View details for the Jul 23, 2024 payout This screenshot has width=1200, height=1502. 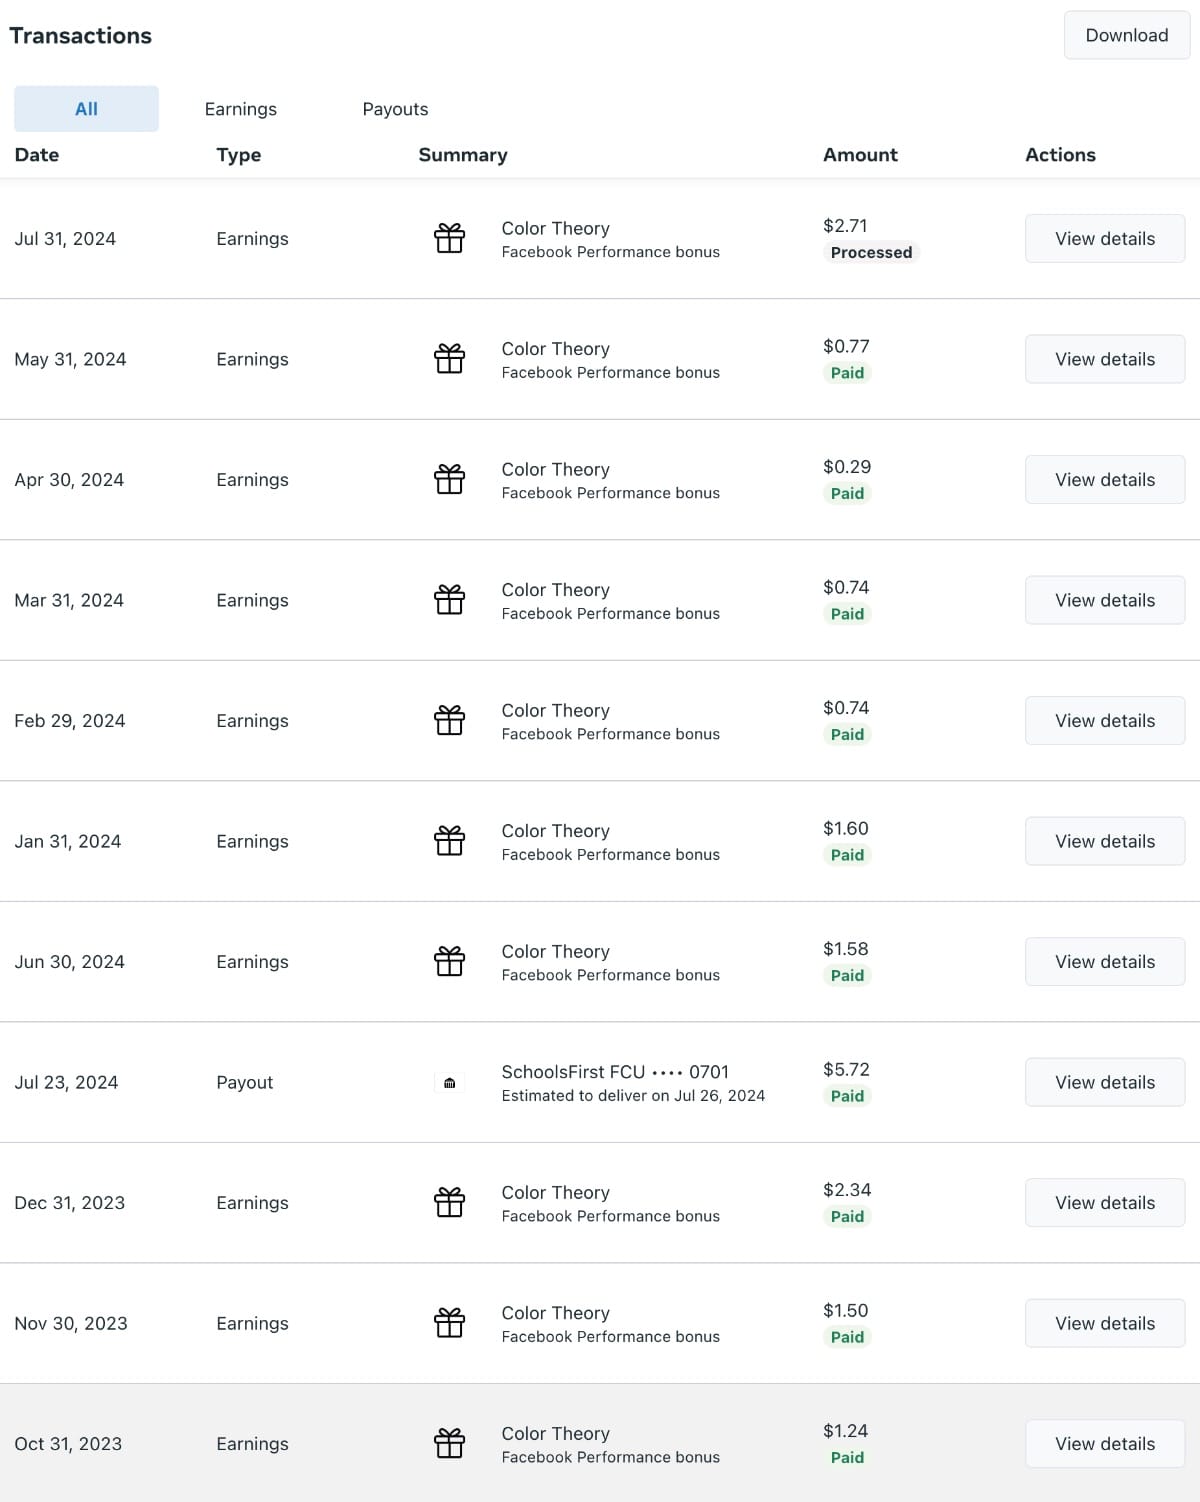[1104, 1082]
